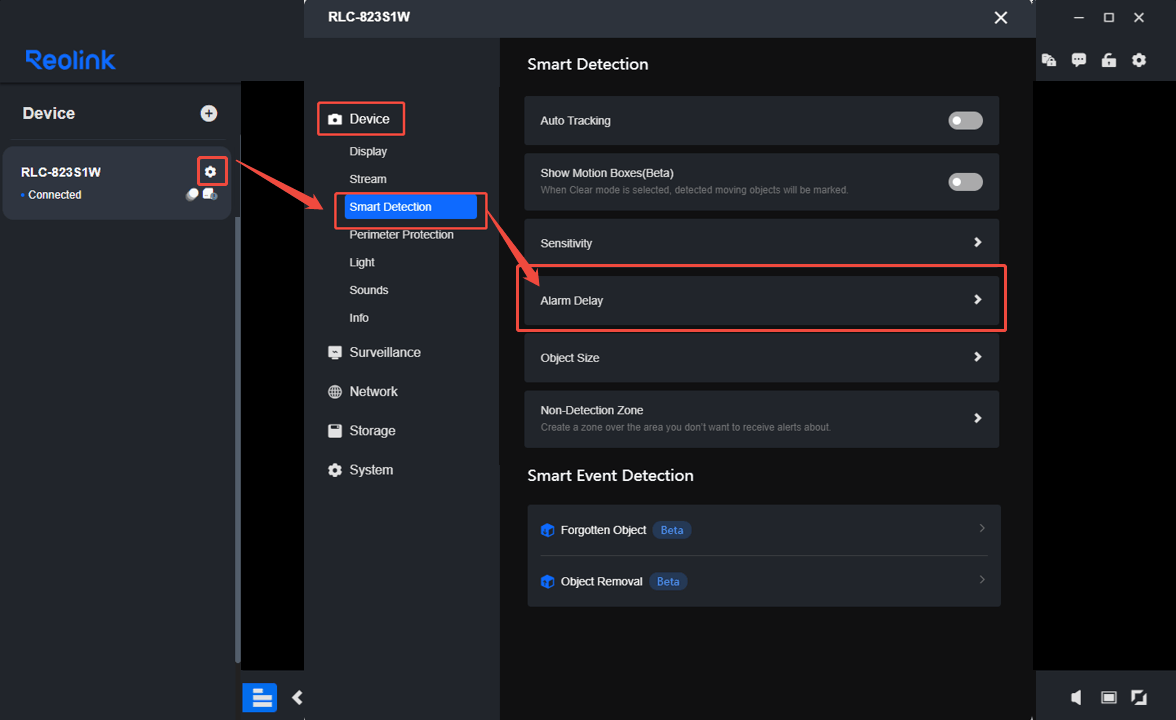The width and height of the screenshot is (1176, 720).
Task: Click the Reolink logo
Action: coord(70,60)
